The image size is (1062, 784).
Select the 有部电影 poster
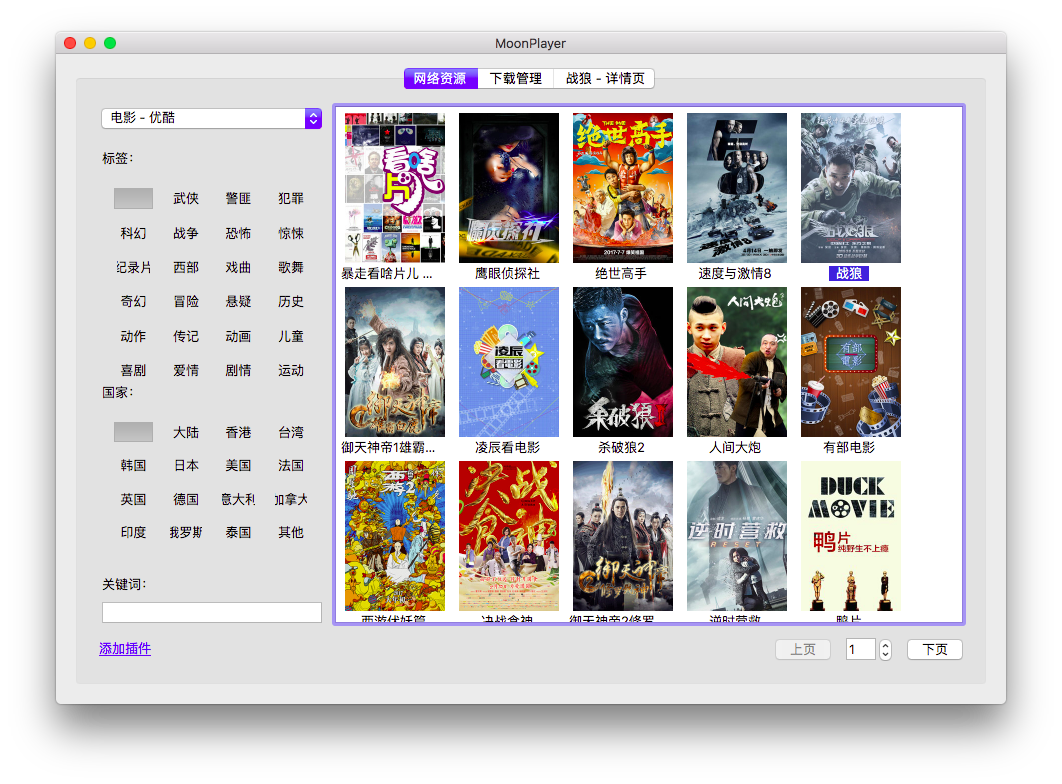pyautogui.click(x=851, y=362)
